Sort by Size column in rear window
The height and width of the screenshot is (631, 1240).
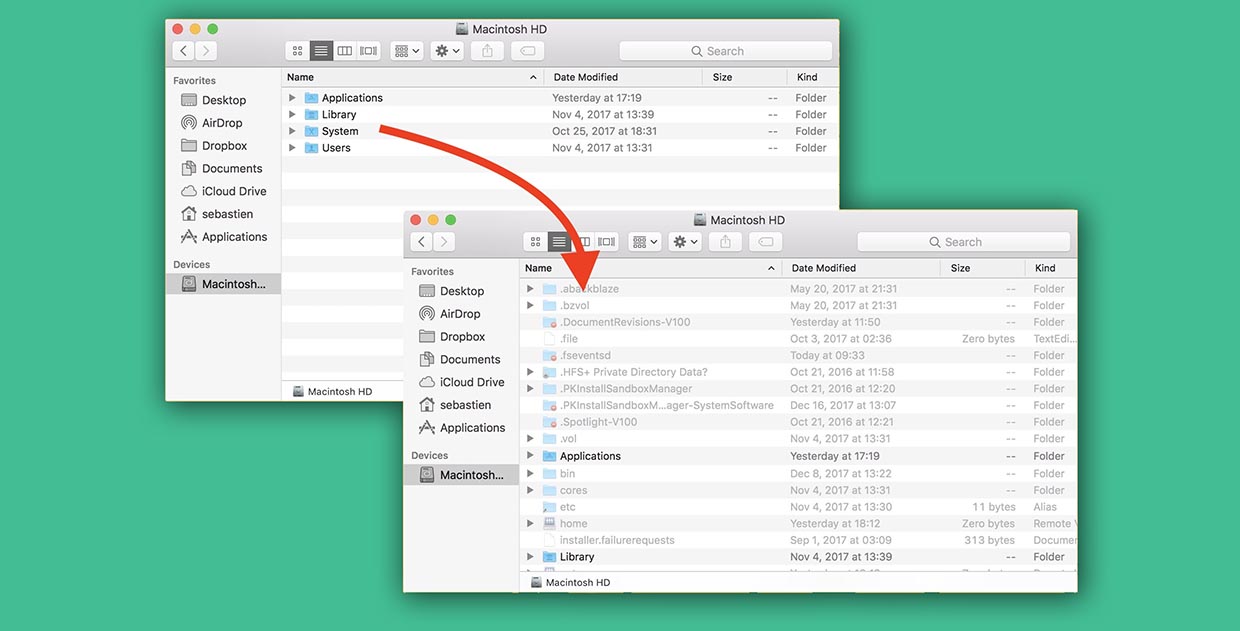746,77
